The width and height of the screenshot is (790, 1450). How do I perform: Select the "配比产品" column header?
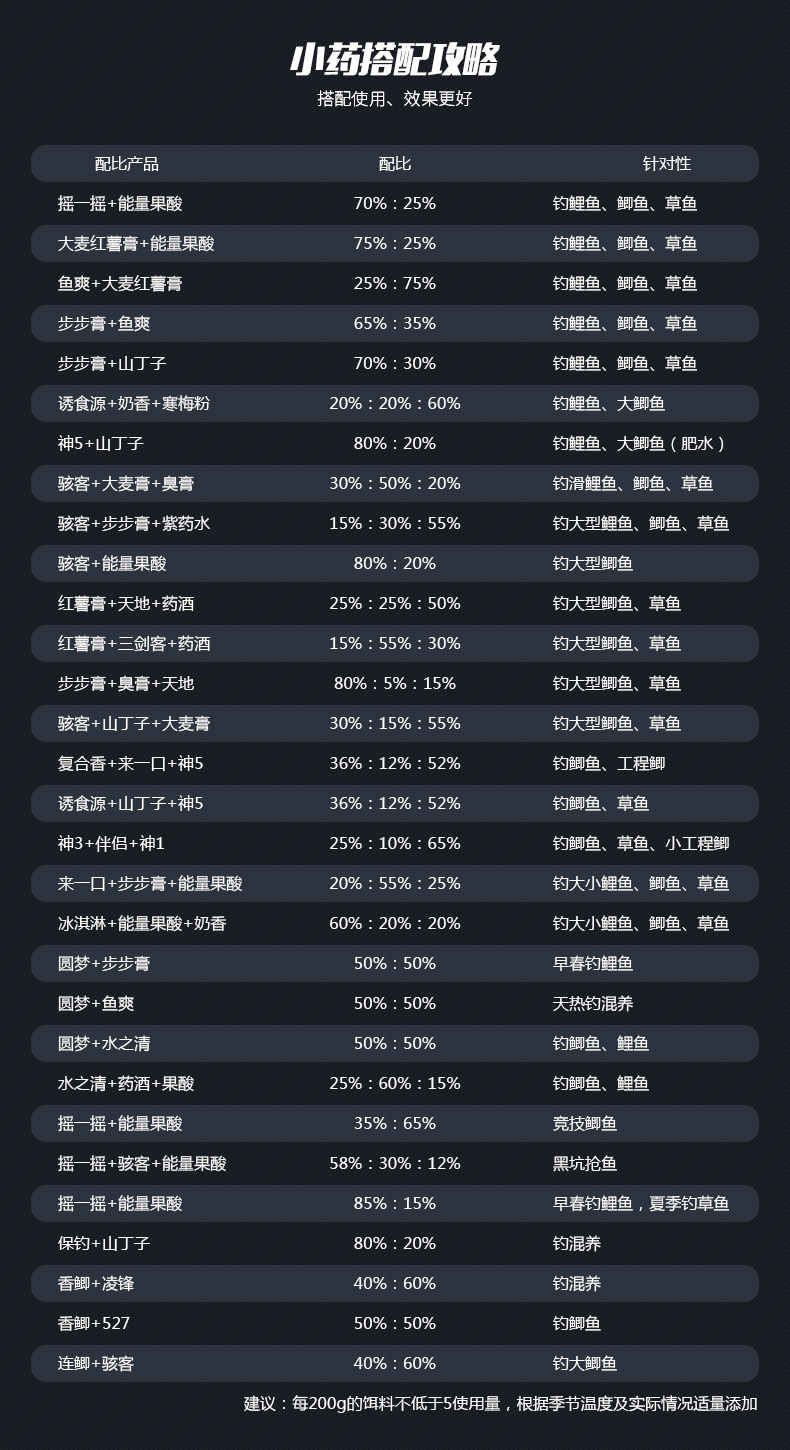click(126, 163)
